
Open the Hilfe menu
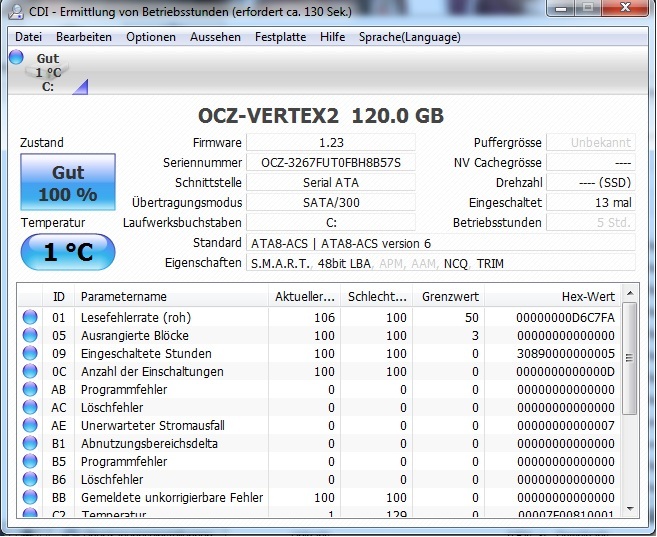tap(332, 37)
